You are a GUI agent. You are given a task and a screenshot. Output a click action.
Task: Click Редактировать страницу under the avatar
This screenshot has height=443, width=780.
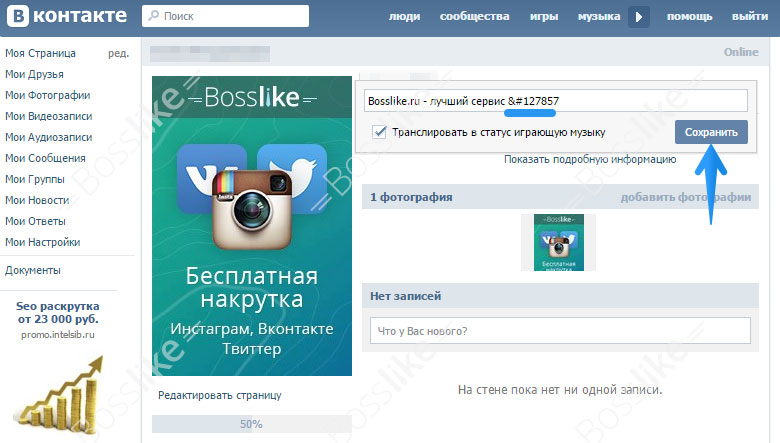coord(220,395)
